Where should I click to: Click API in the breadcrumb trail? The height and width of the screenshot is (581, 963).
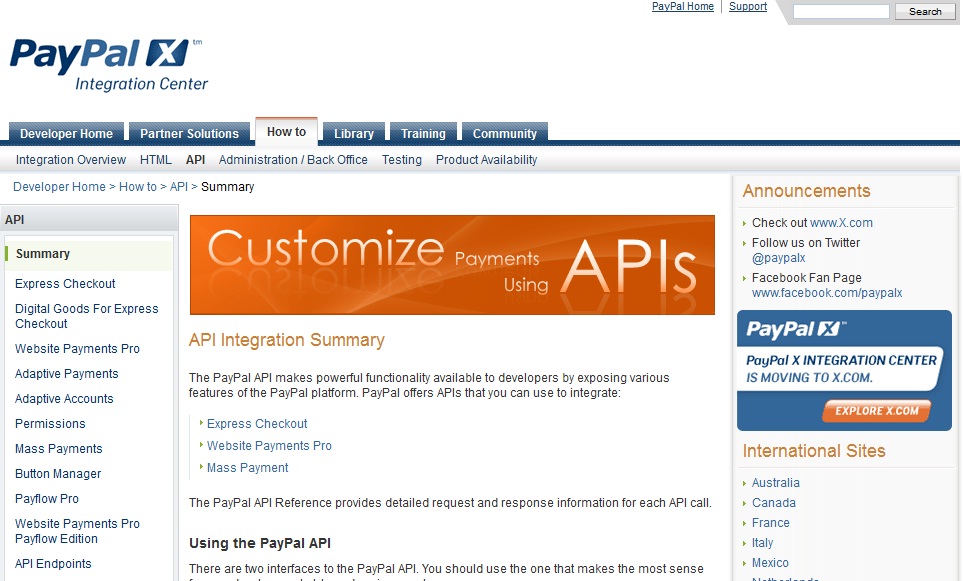pyautogui.click(x=179, y=187)
